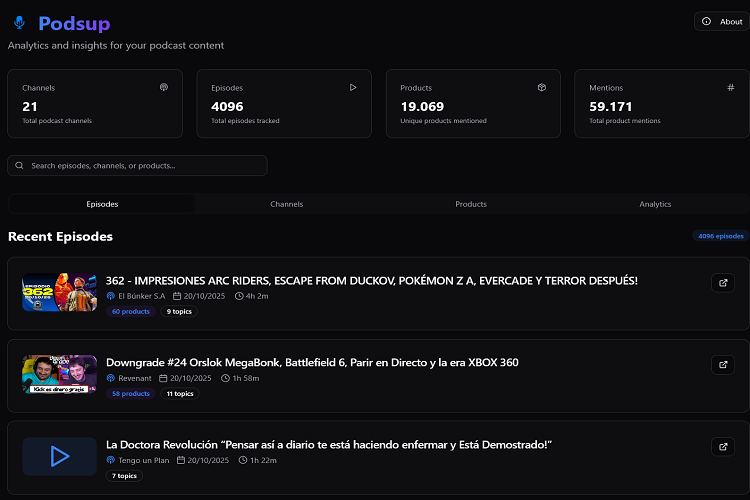Screen dimensions: 750x500
Task: Click the play icon in Episodes card
Action: coord(353,88)
